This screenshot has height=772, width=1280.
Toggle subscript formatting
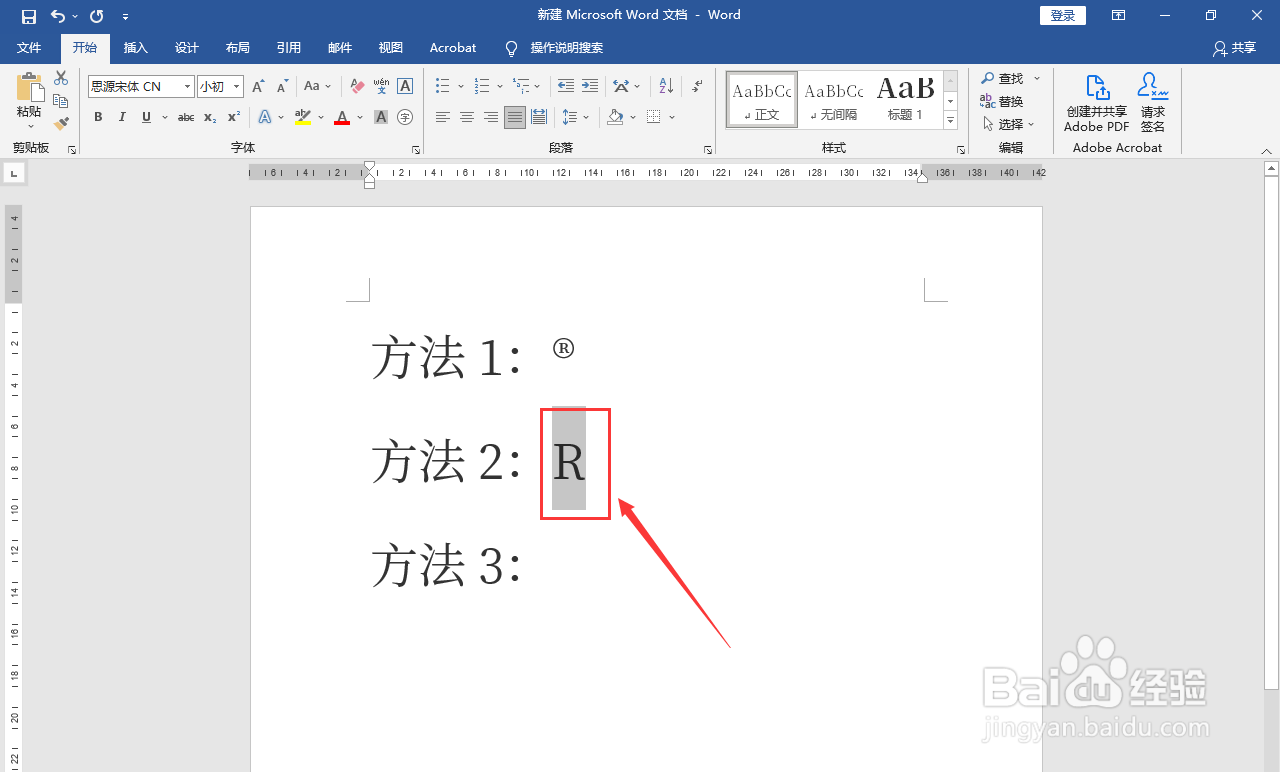(209, 117)
